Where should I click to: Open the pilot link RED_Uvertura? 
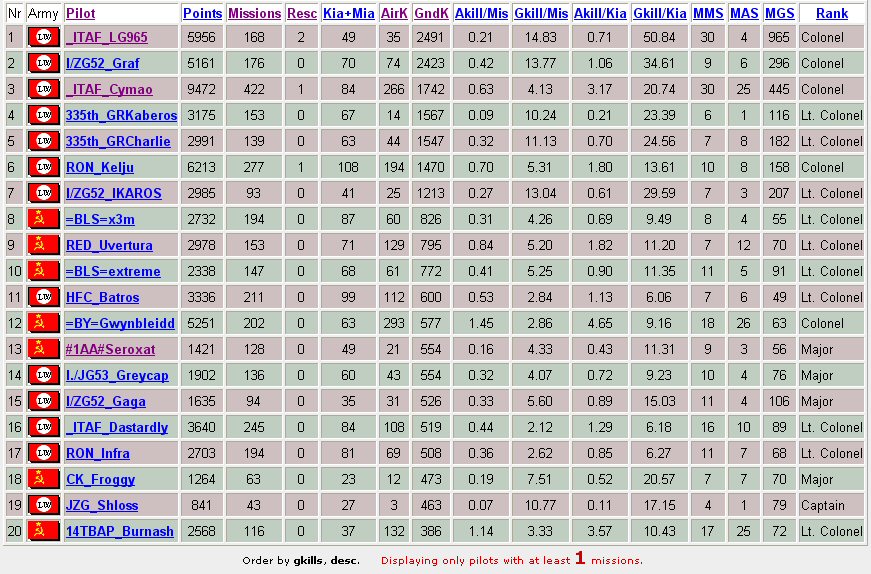coord(109,245)
